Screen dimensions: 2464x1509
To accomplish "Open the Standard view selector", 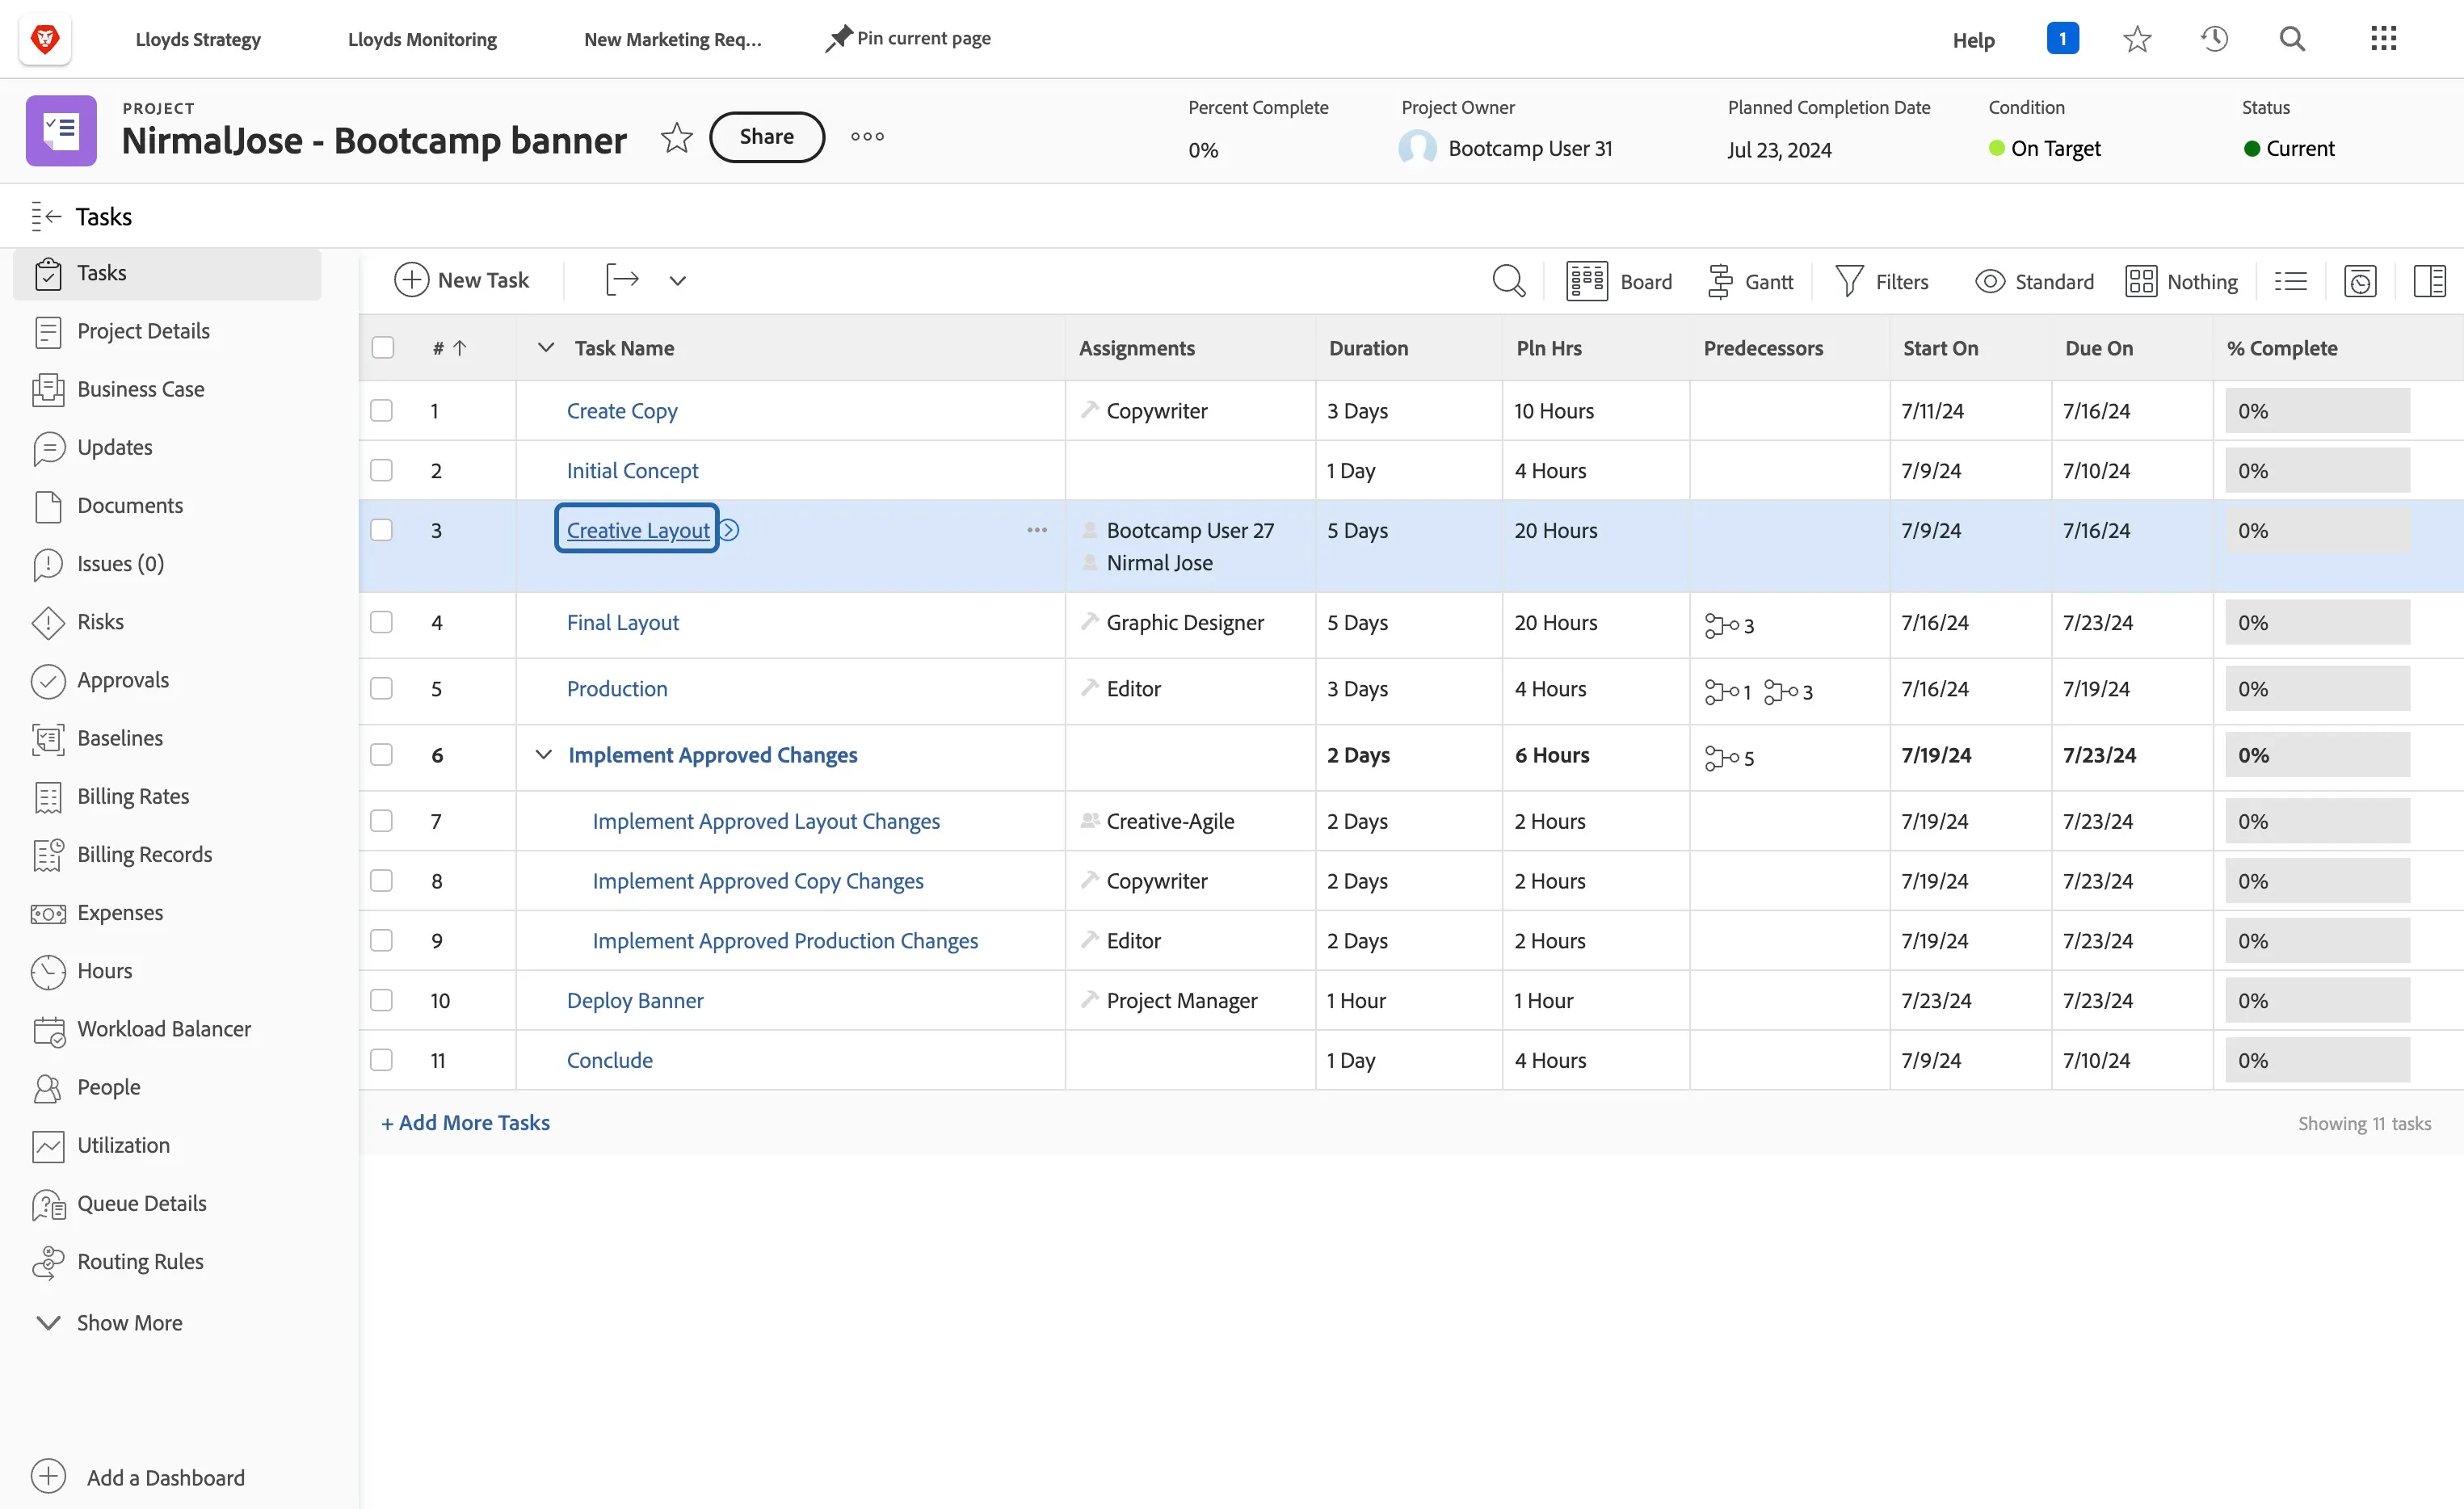I will tap(2034, 281).
